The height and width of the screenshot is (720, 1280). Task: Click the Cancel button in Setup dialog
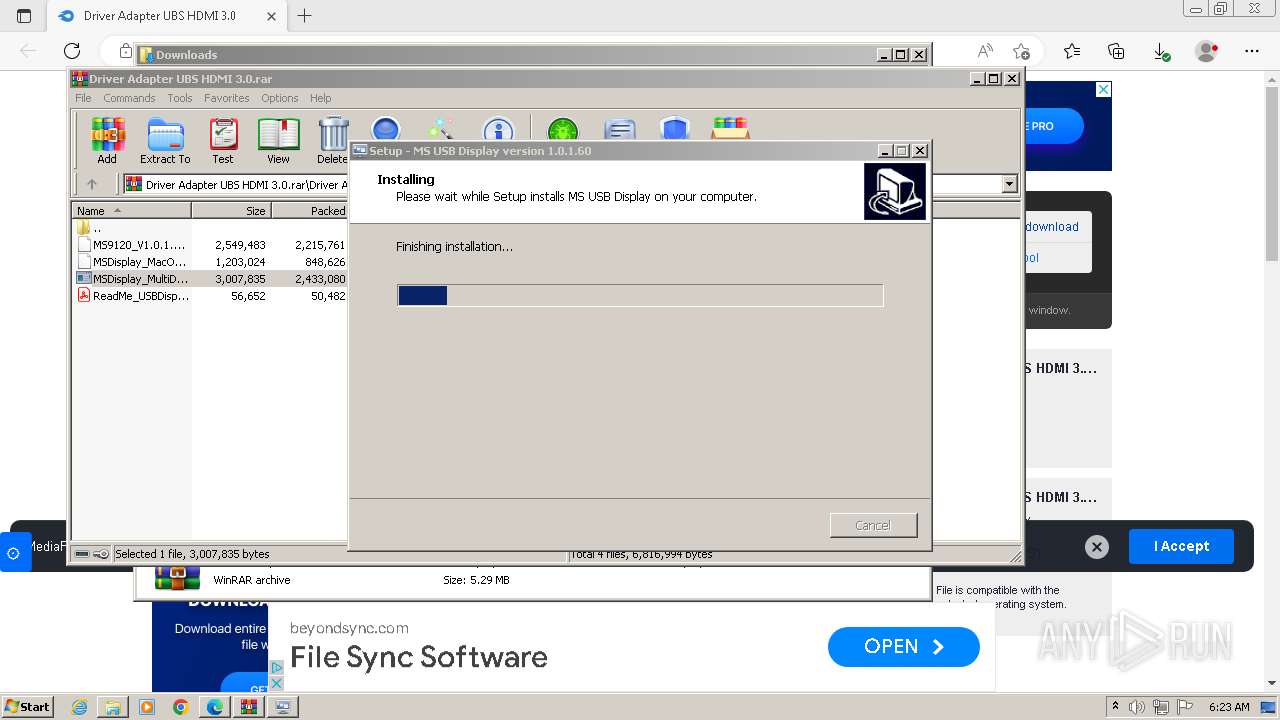[873, 525]
